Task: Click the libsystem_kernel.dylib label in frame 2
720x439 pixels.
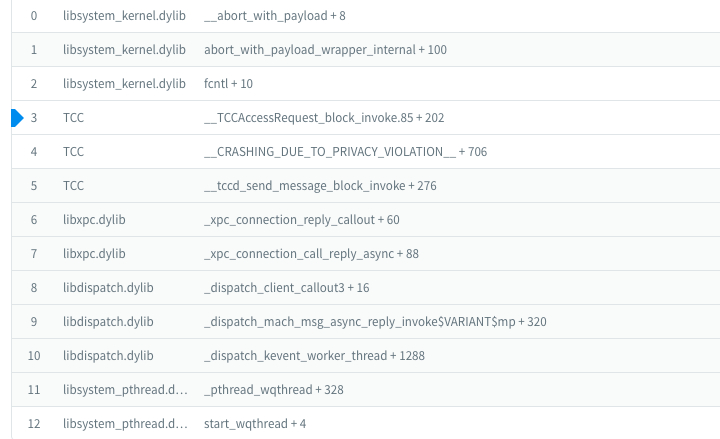Action: (125, 84)
